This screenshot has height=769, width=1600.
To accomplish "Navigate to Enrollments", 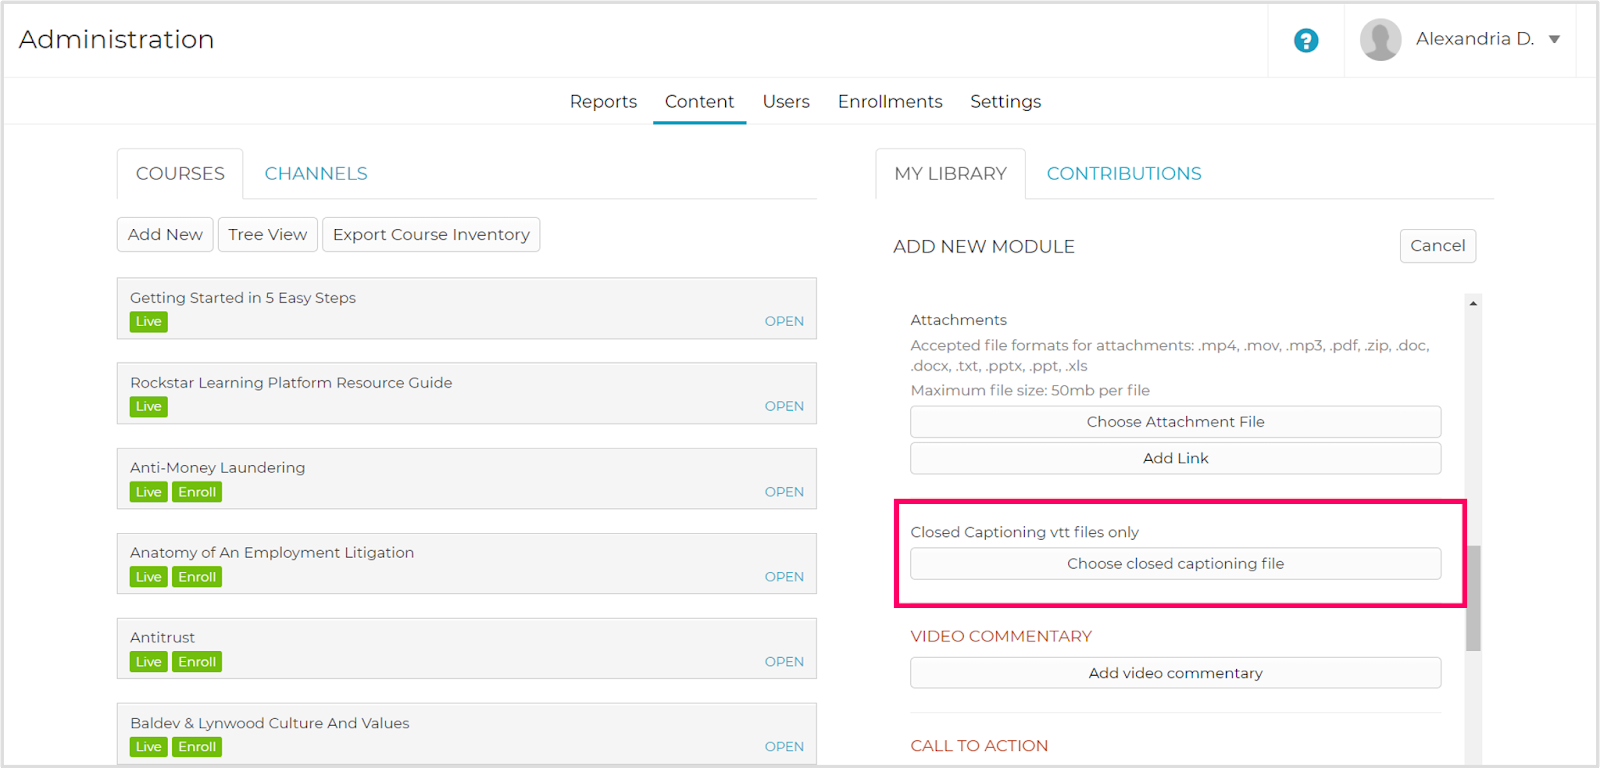I will tap(890, 102).
